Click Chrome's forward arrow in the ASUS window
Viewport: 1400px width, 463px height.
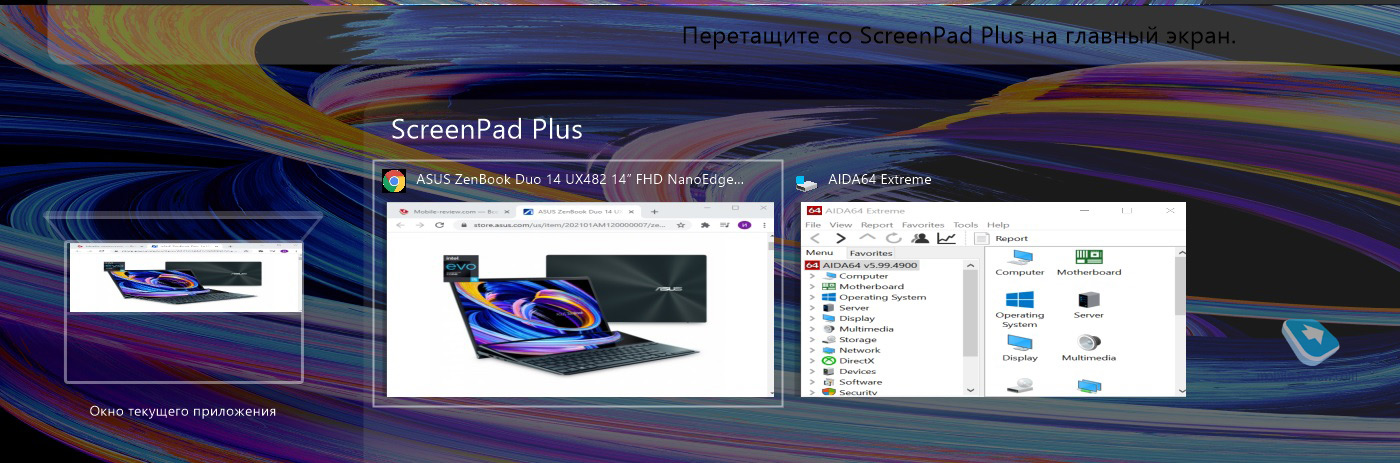[x=418, y=226]
